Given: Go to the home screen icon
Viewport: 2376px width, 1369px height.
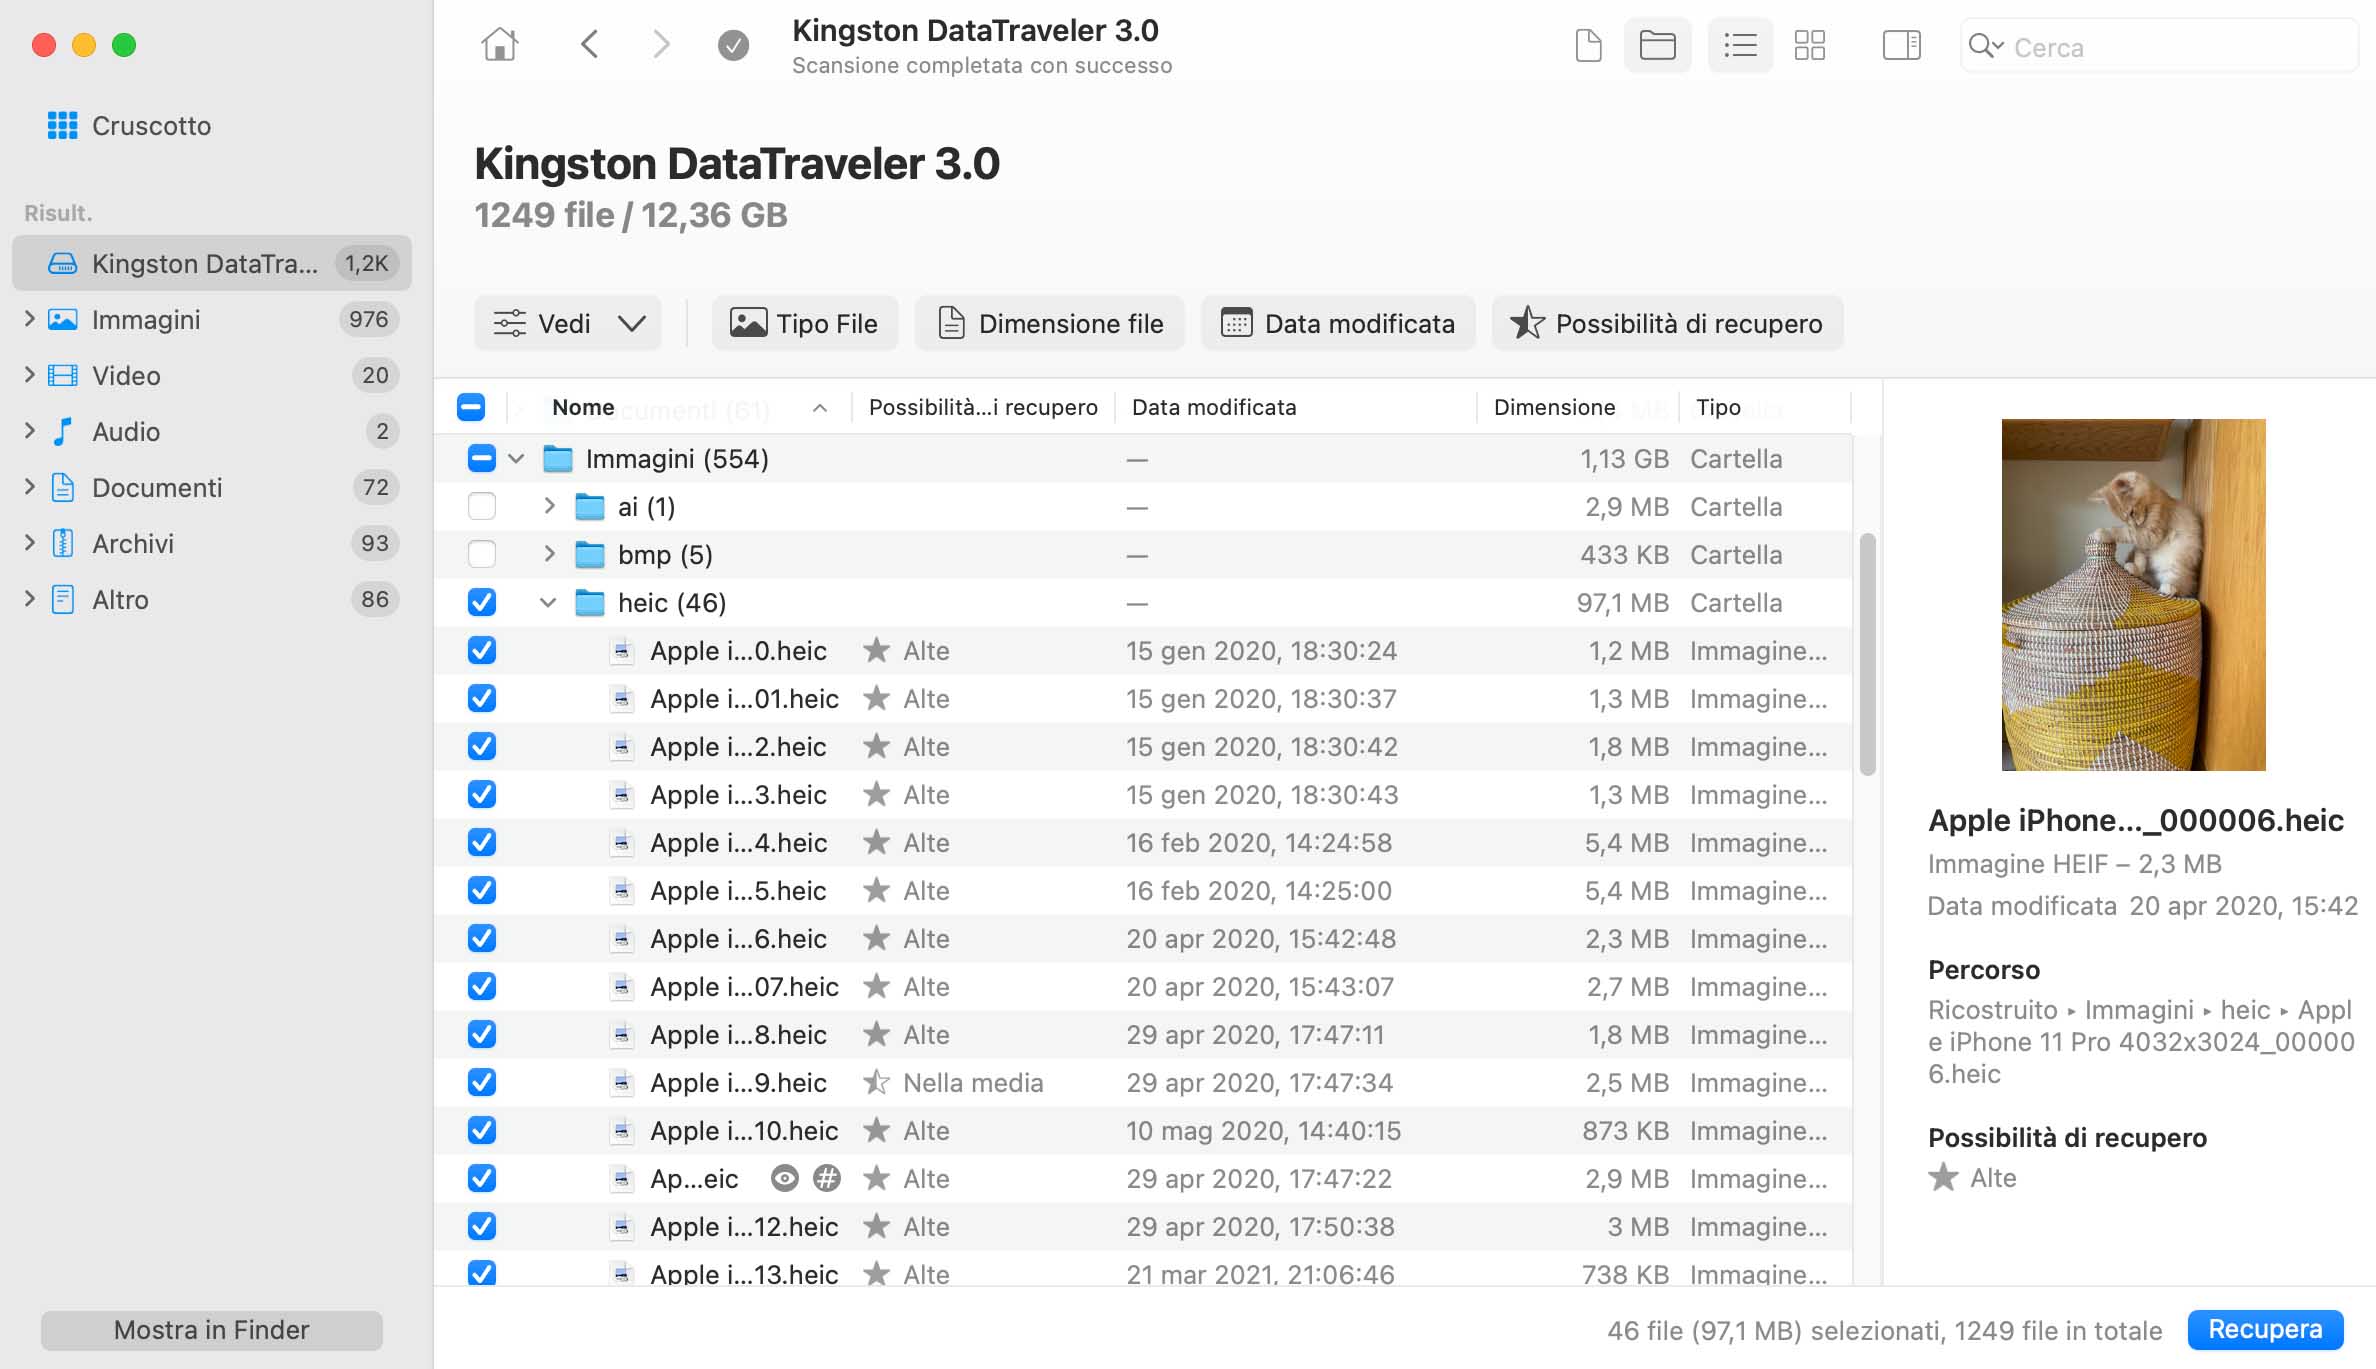Looking at the screenshot, I should 499,45.
